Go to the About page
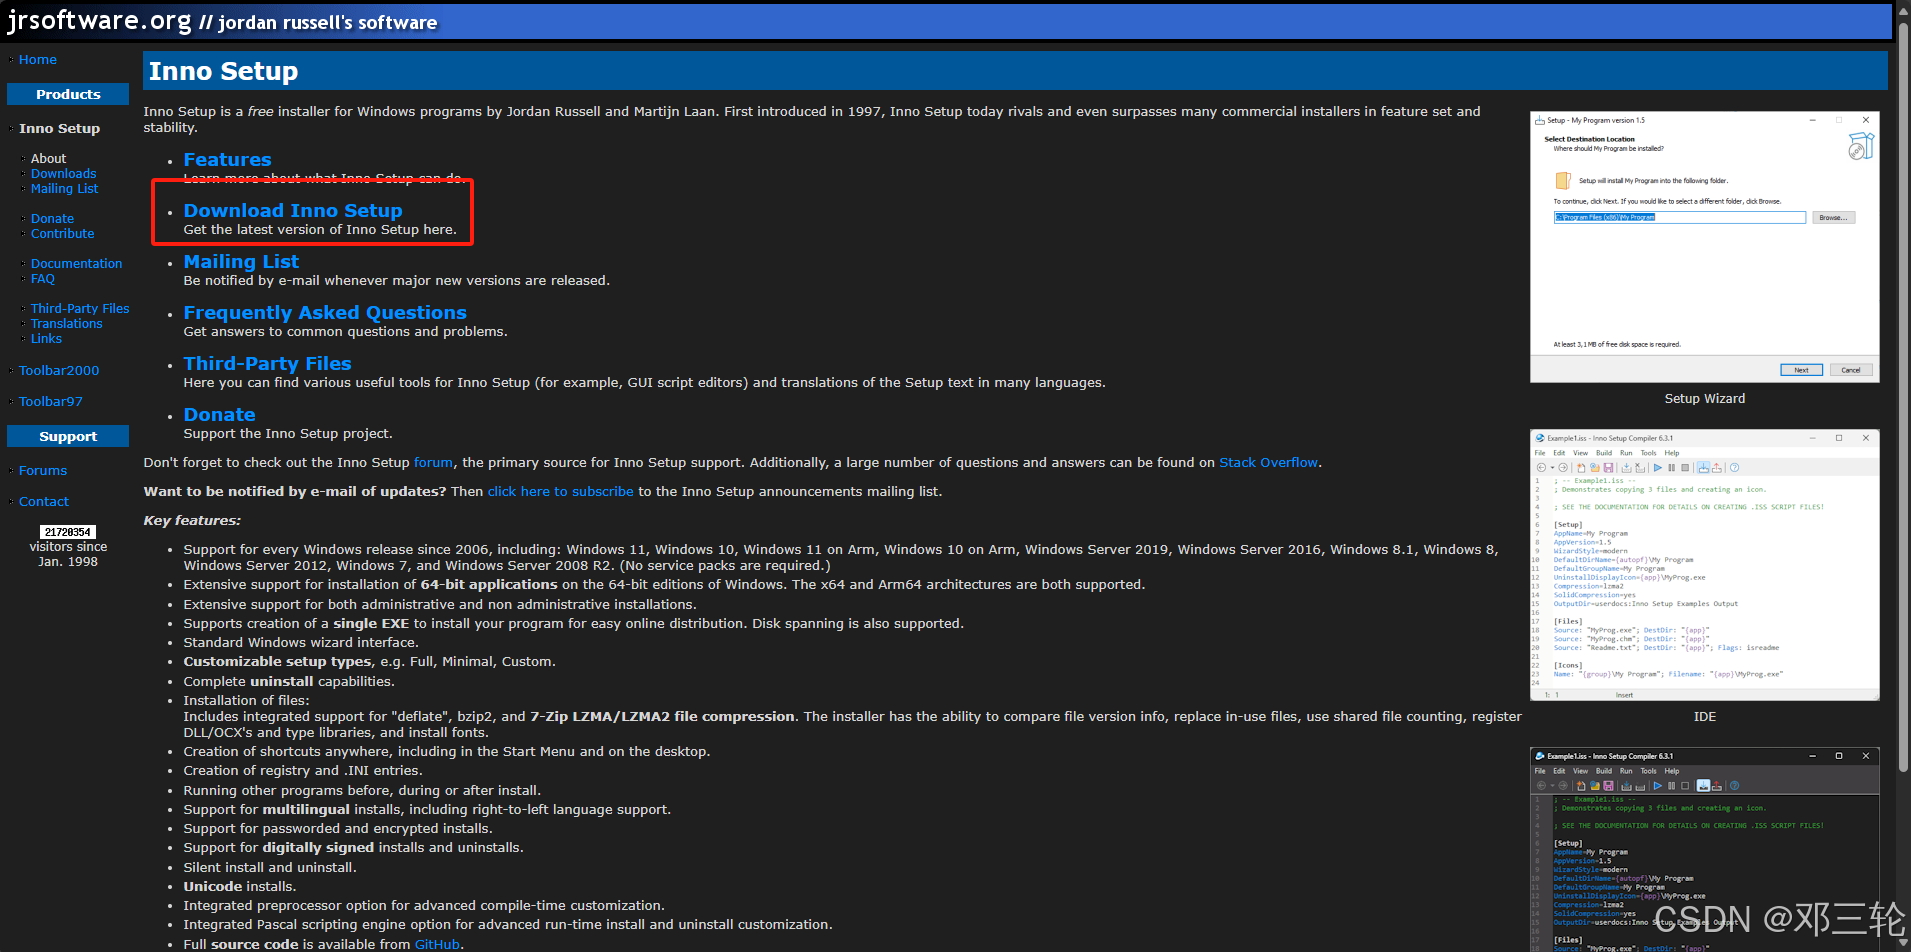 [x=48, y=159]
